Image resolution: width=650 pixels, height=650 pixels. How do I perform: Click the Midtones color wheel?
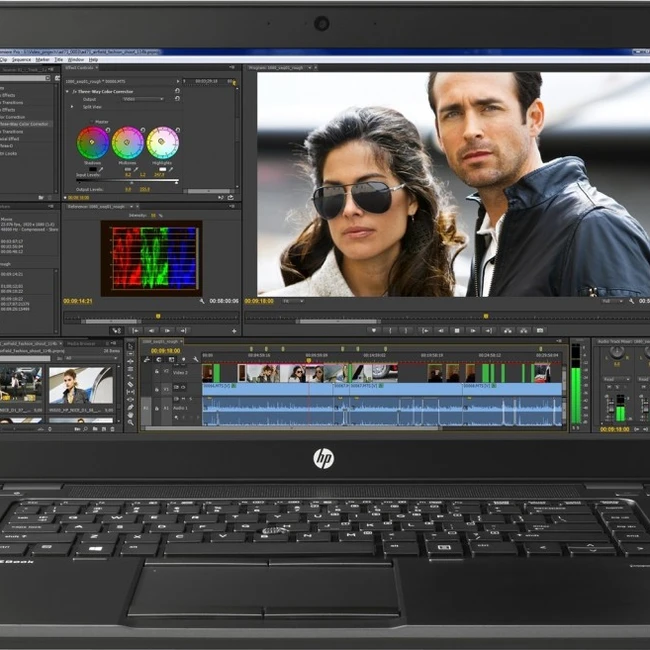click(x=128, y=143)
